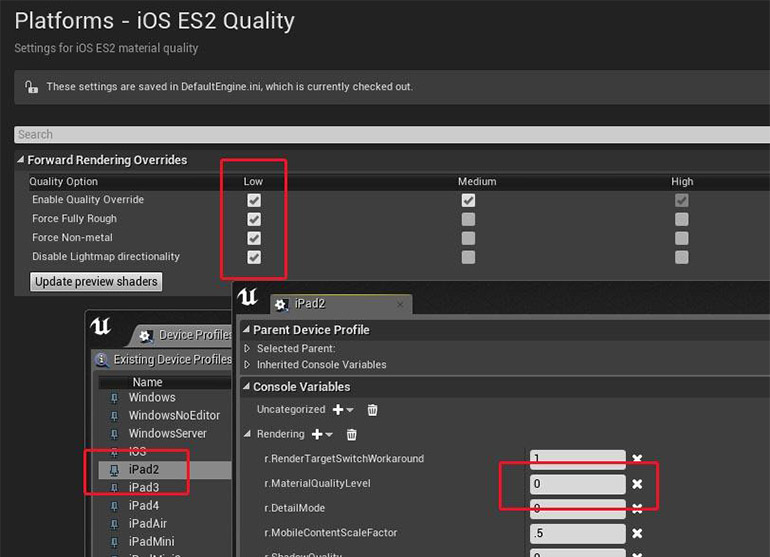This screenshot has width=770, height=557.
Task: Click r.MaterialQualityLevel value field
Action: pos(578,484)
